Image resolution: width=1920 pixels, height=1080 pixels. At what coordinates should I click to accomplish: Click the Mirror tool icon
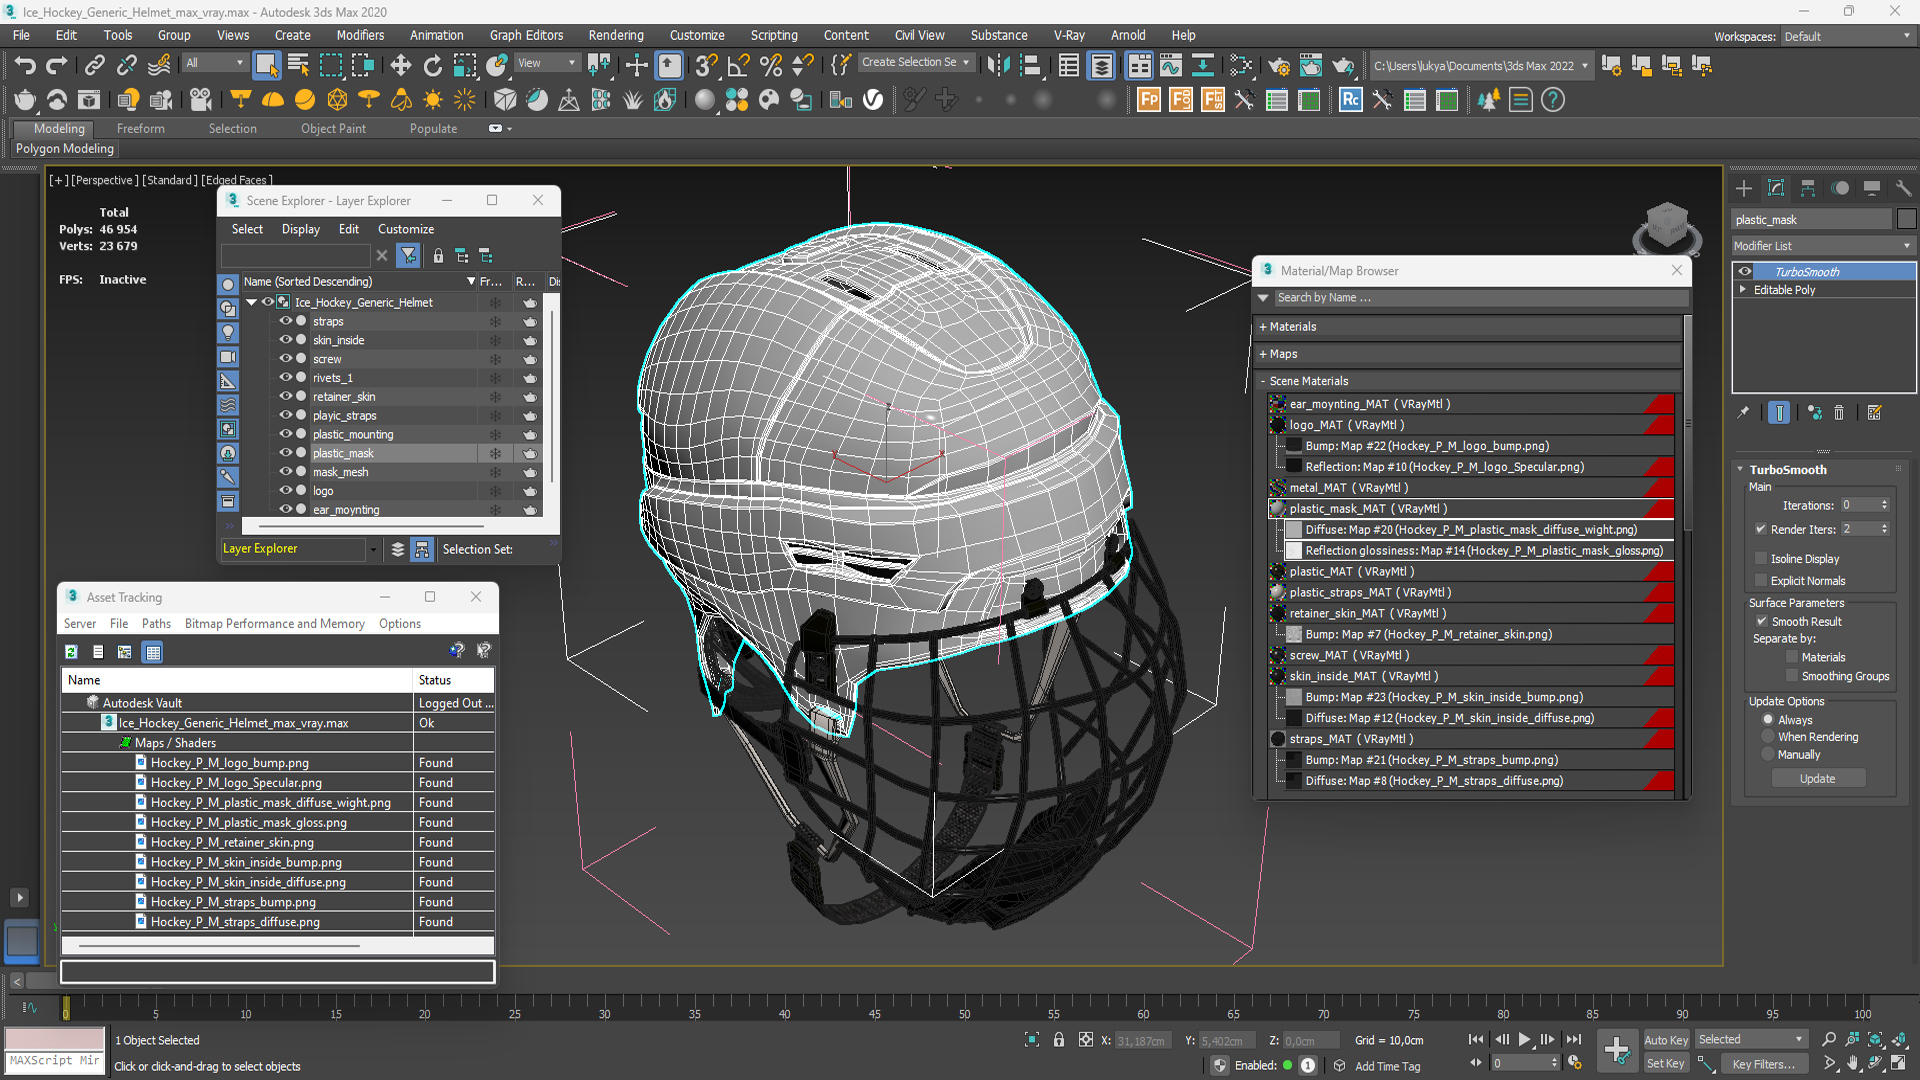(998, 66)
